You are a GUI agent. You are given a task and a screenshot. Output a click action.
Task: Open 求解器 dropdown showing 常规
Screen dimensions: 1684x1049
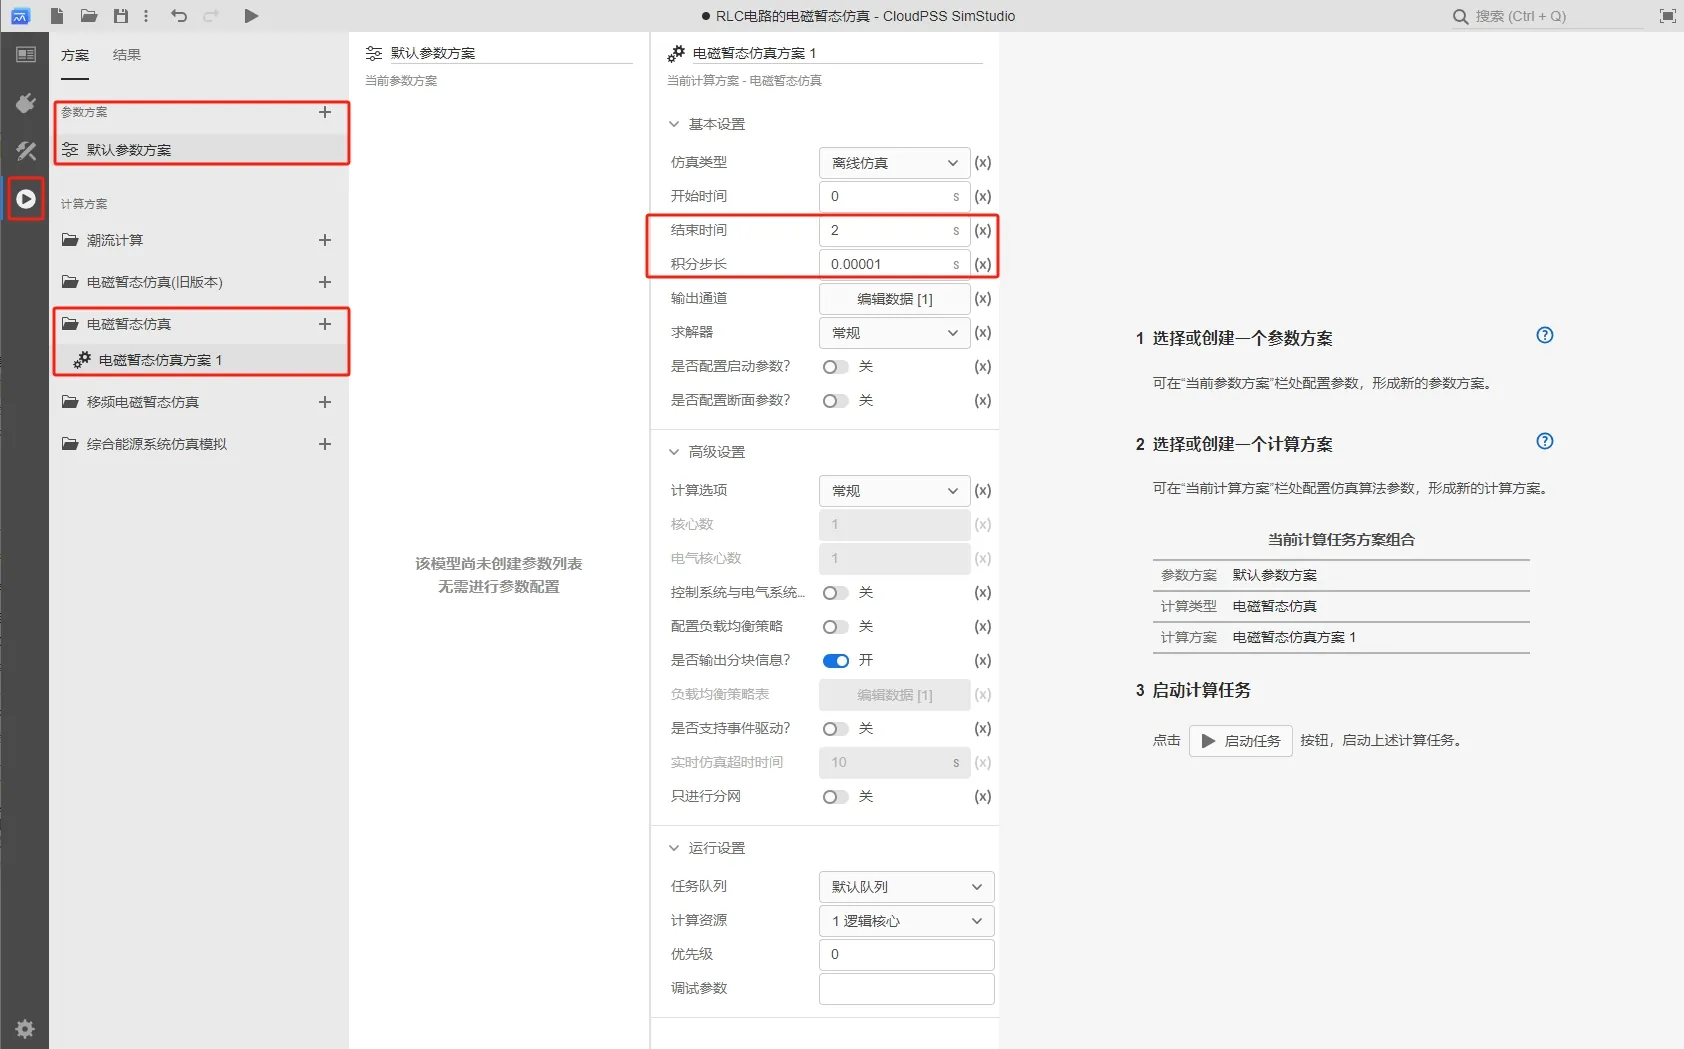coord(894,333)
